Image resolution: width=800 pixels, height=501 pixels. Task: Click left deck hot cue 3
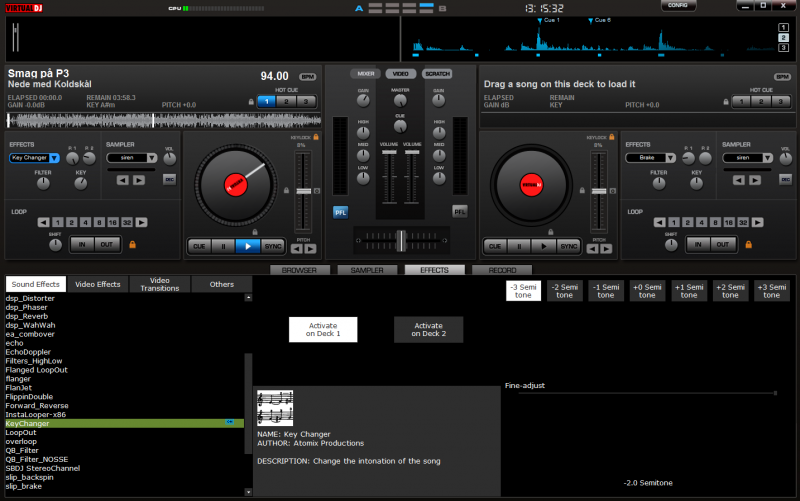[306, 102]
